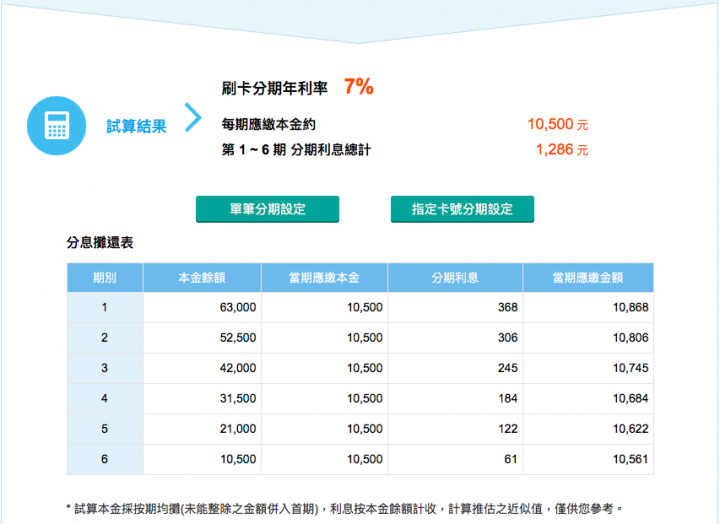Viewport: 720px width, 524px height.
Task: Click the 分息攤還表 table title
Action: (x=100, y=242)
